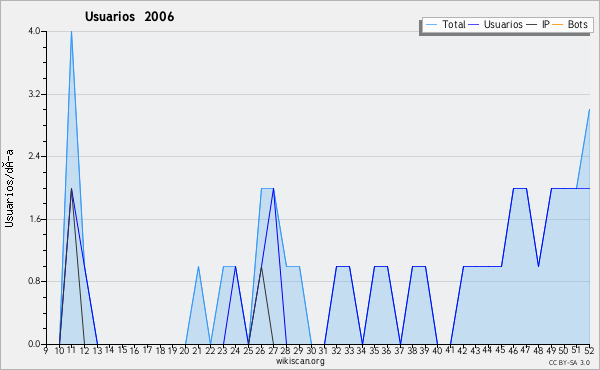Click the Usuarios peak at week 27
The image size is (600, 370).
(273, 189)
